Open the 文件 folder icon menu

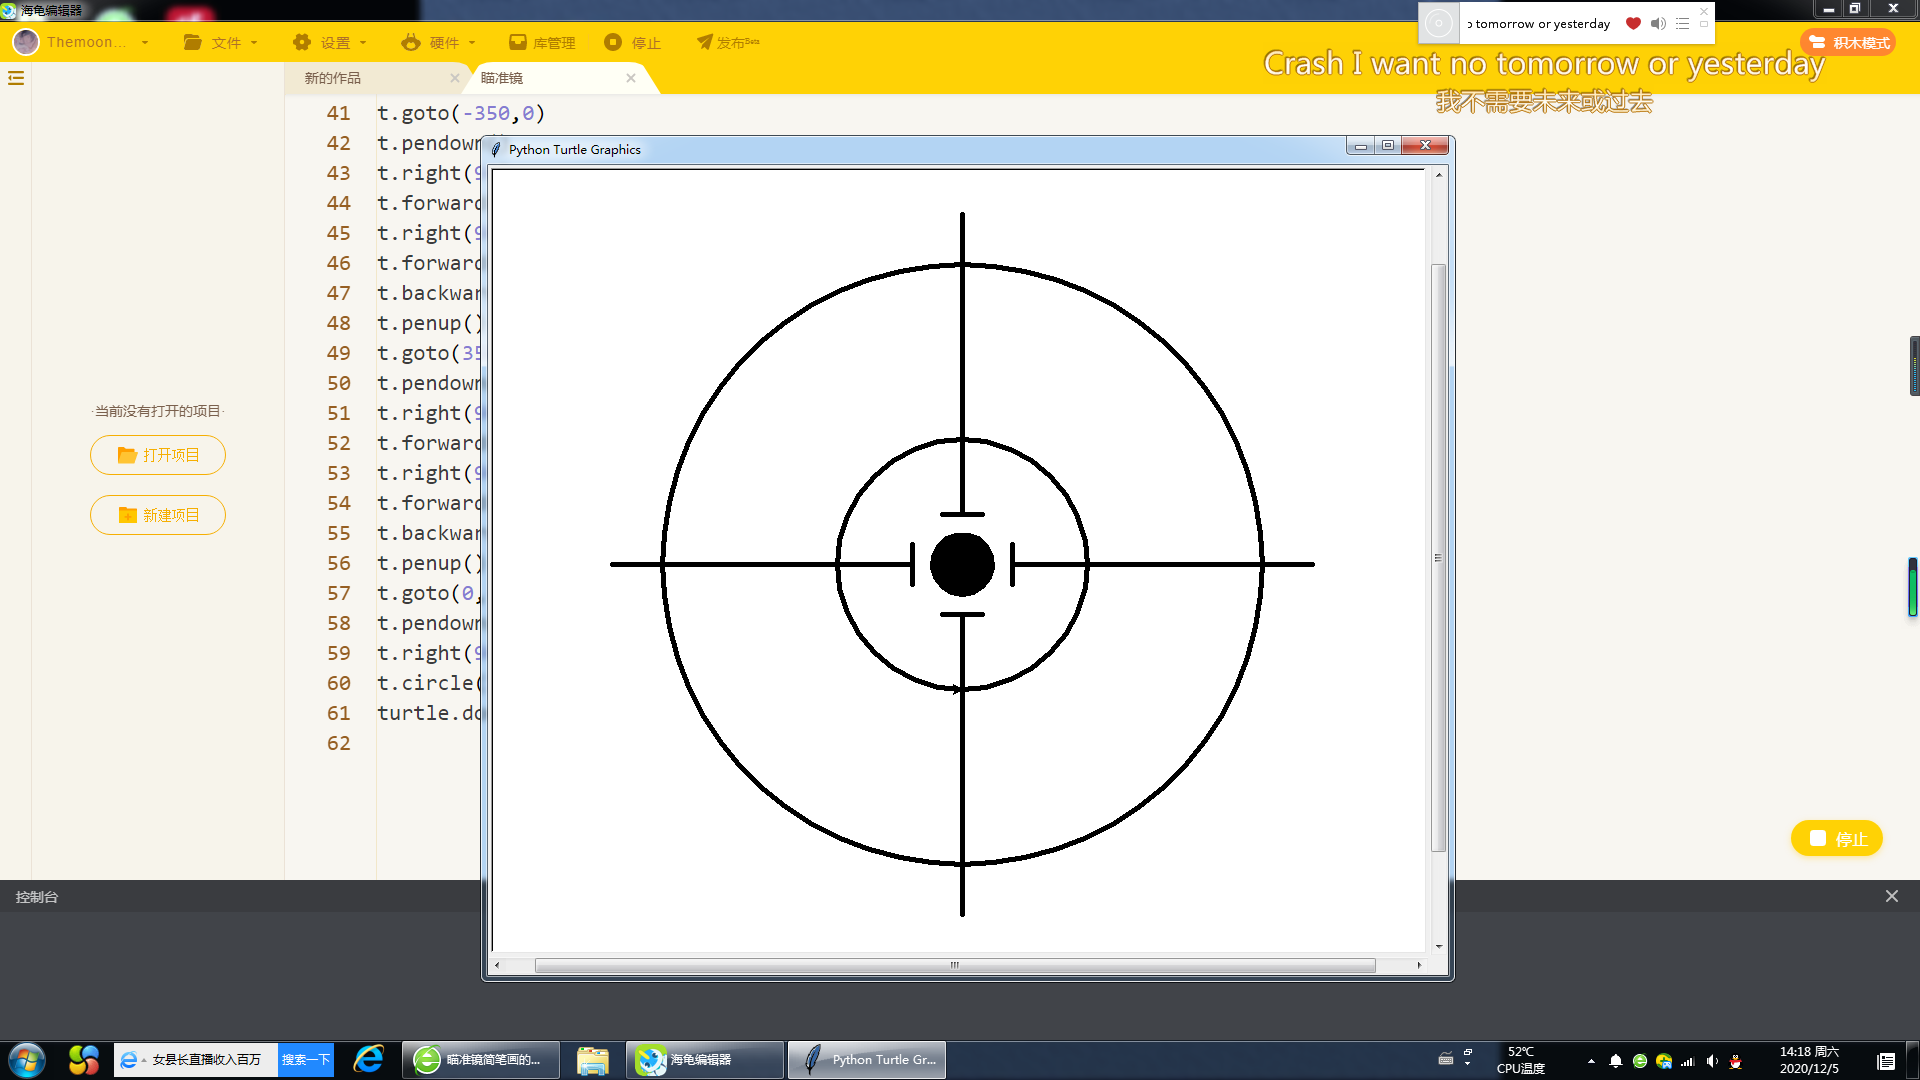(193, 42)
